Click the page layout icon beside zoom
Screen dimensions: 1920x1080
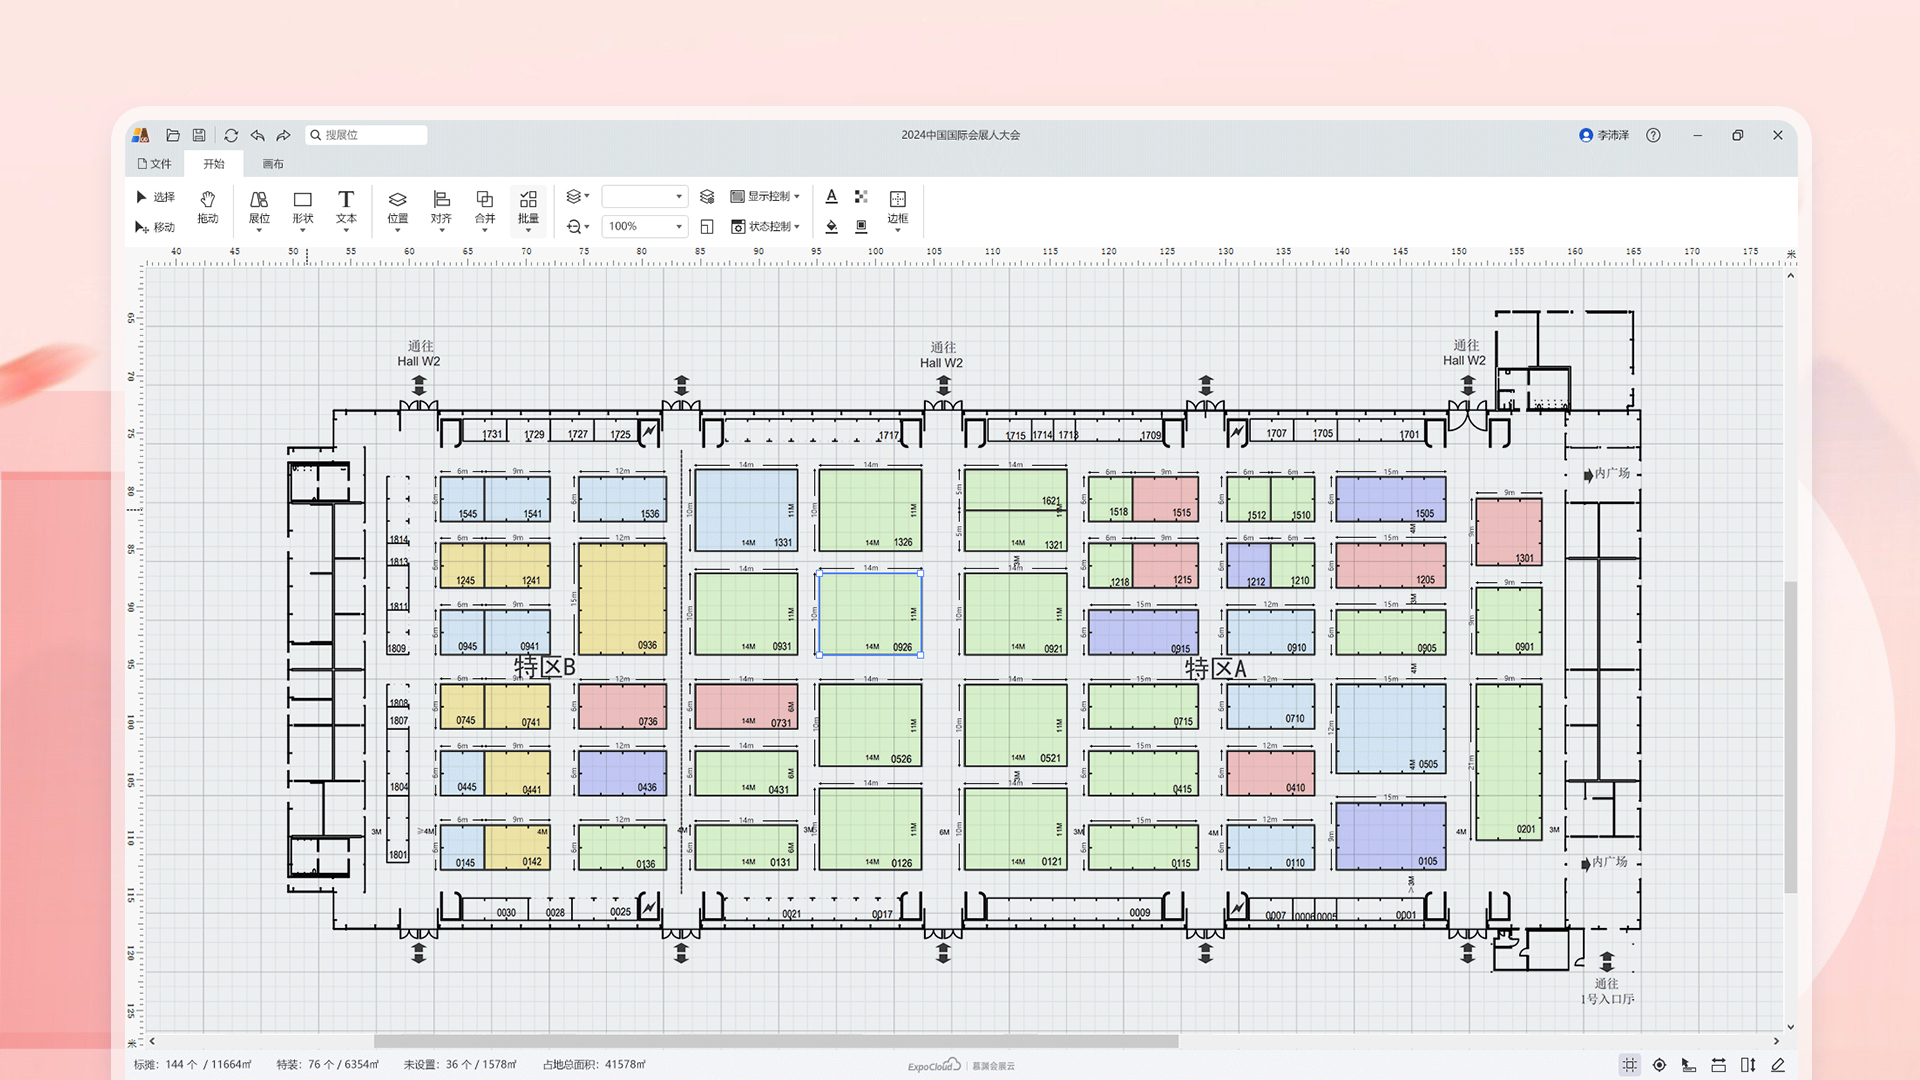[707, 227]
